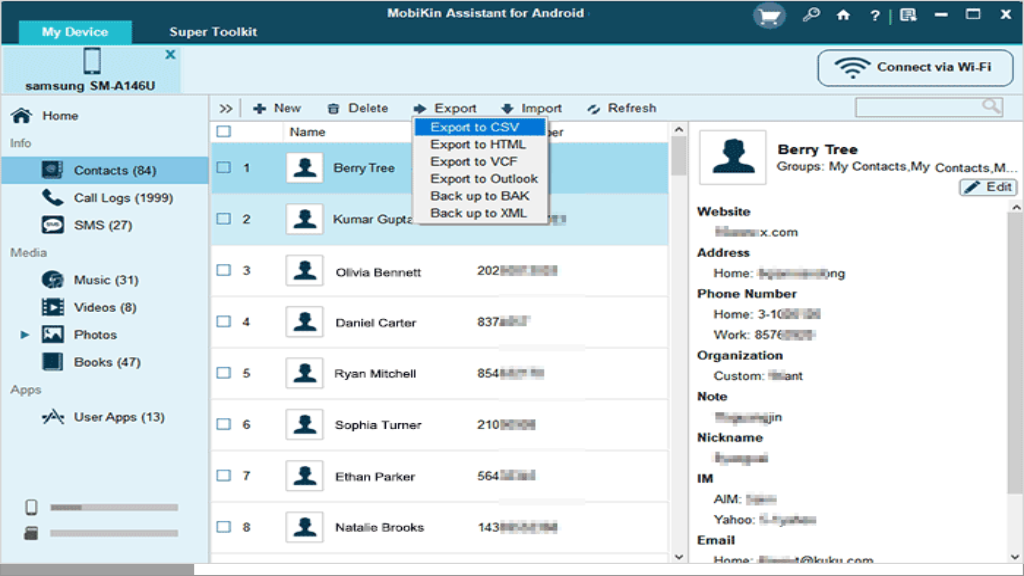Click the Wi-Fi signal icon

[852, 67]
